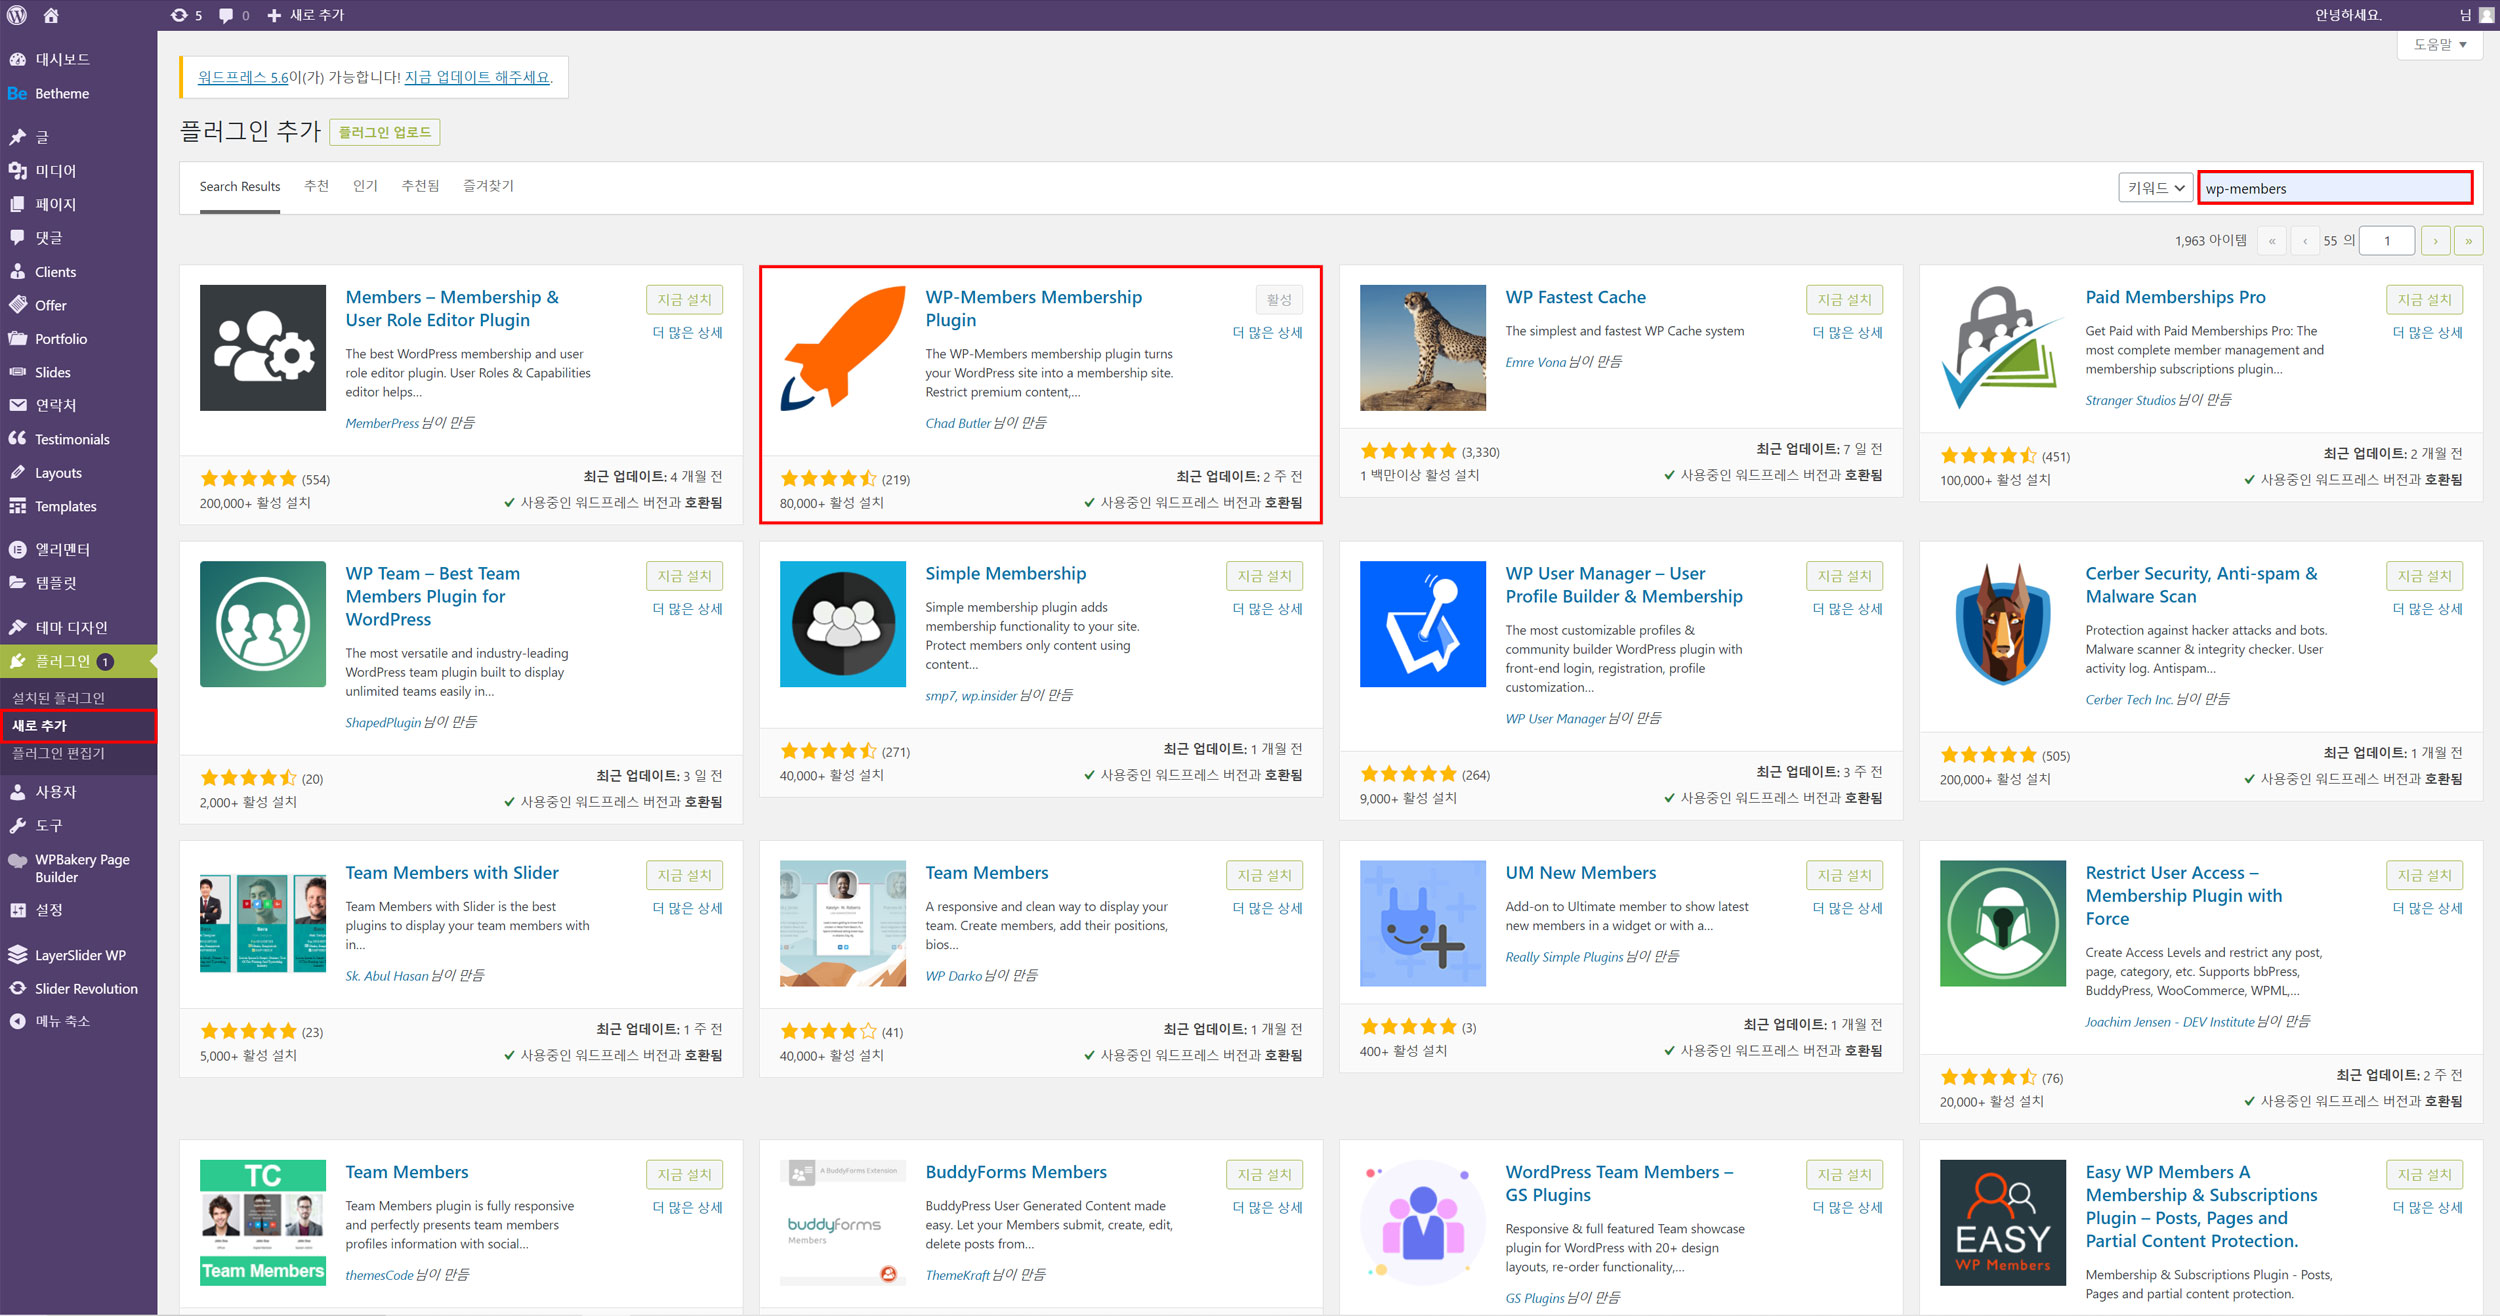Image resolution: width=2500 pixels, height=1316 pixels.
Task: Switch to the 인기 popular tab
Action: click(366, 186)
